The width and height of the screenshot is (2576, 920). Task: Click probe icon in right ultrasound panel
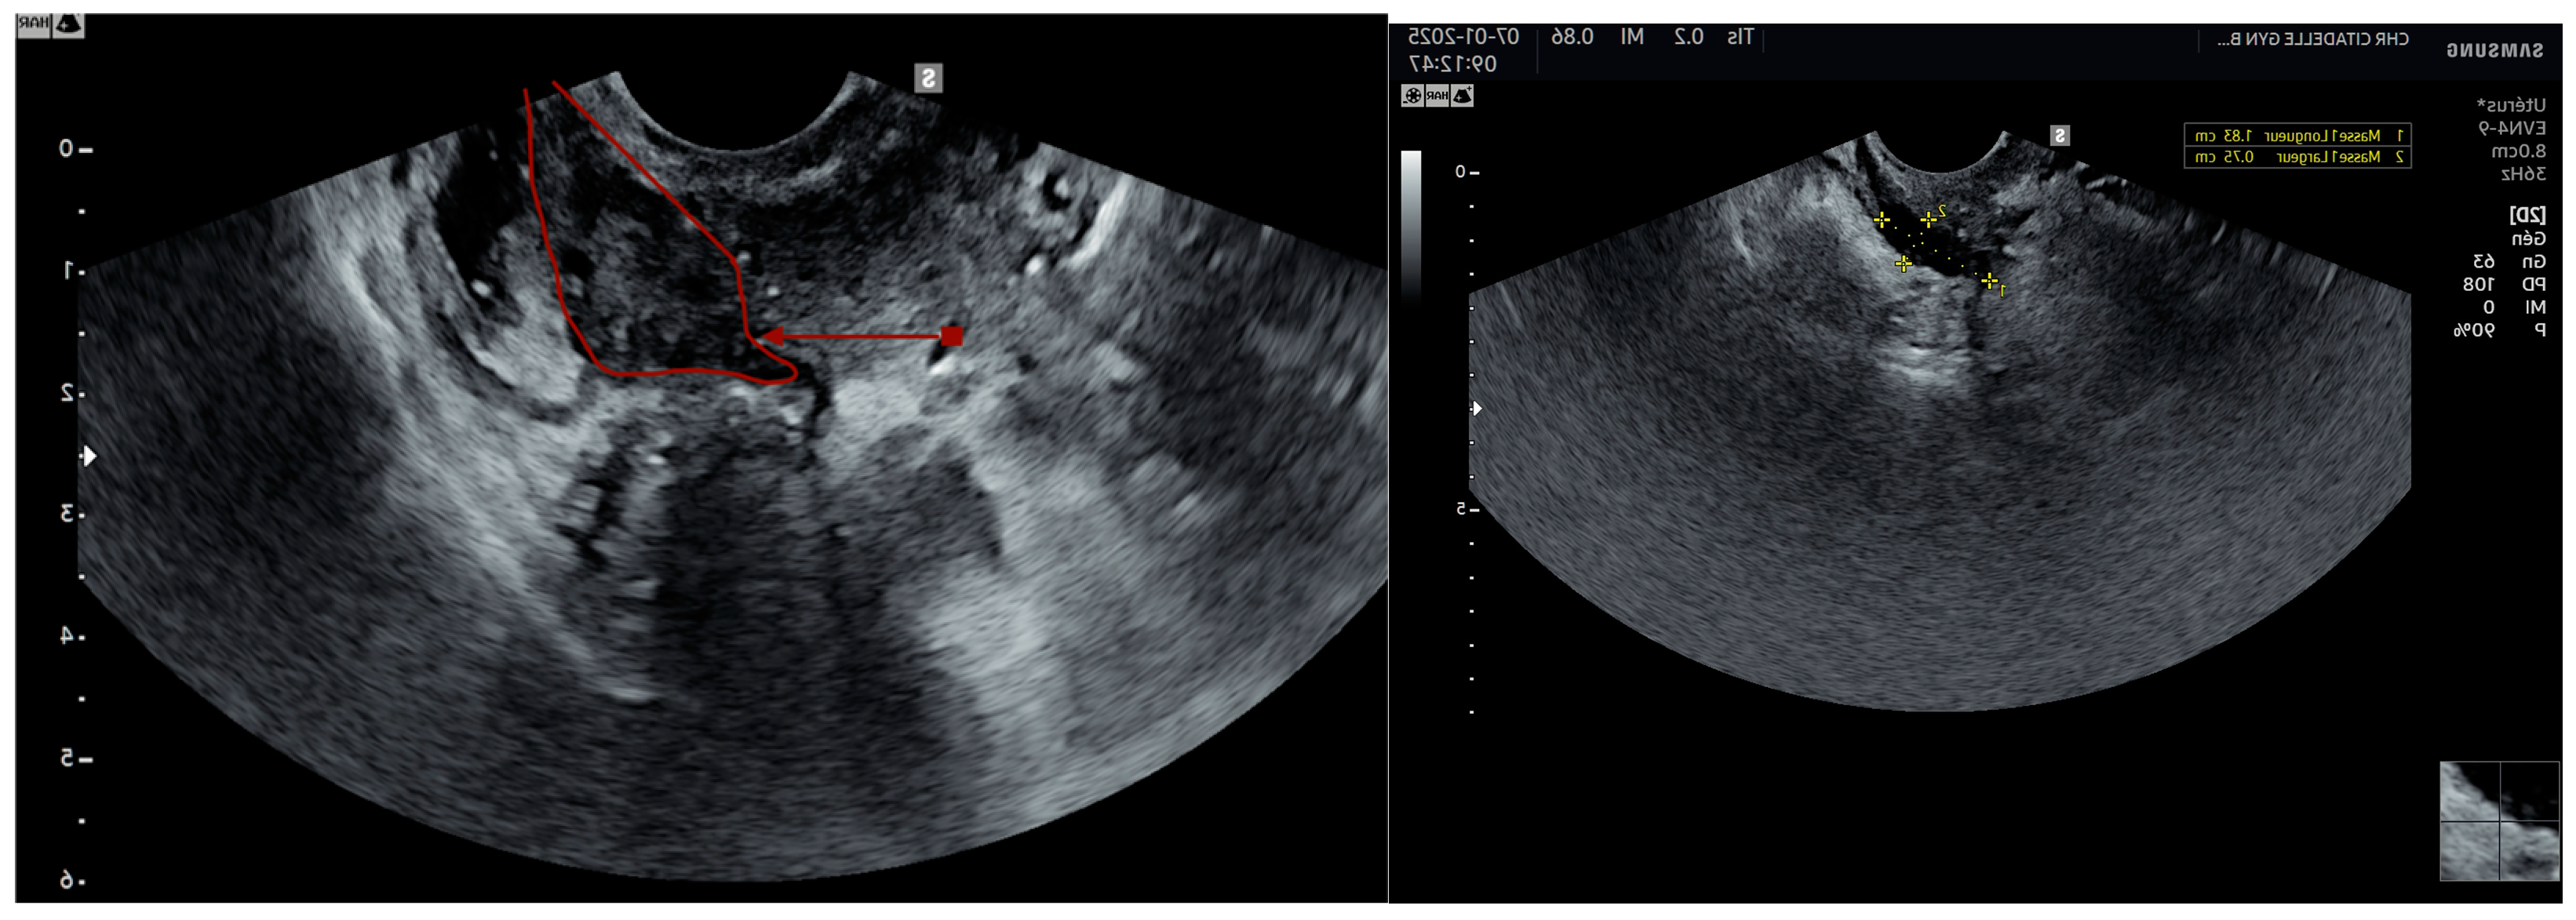pos(1462,96)
